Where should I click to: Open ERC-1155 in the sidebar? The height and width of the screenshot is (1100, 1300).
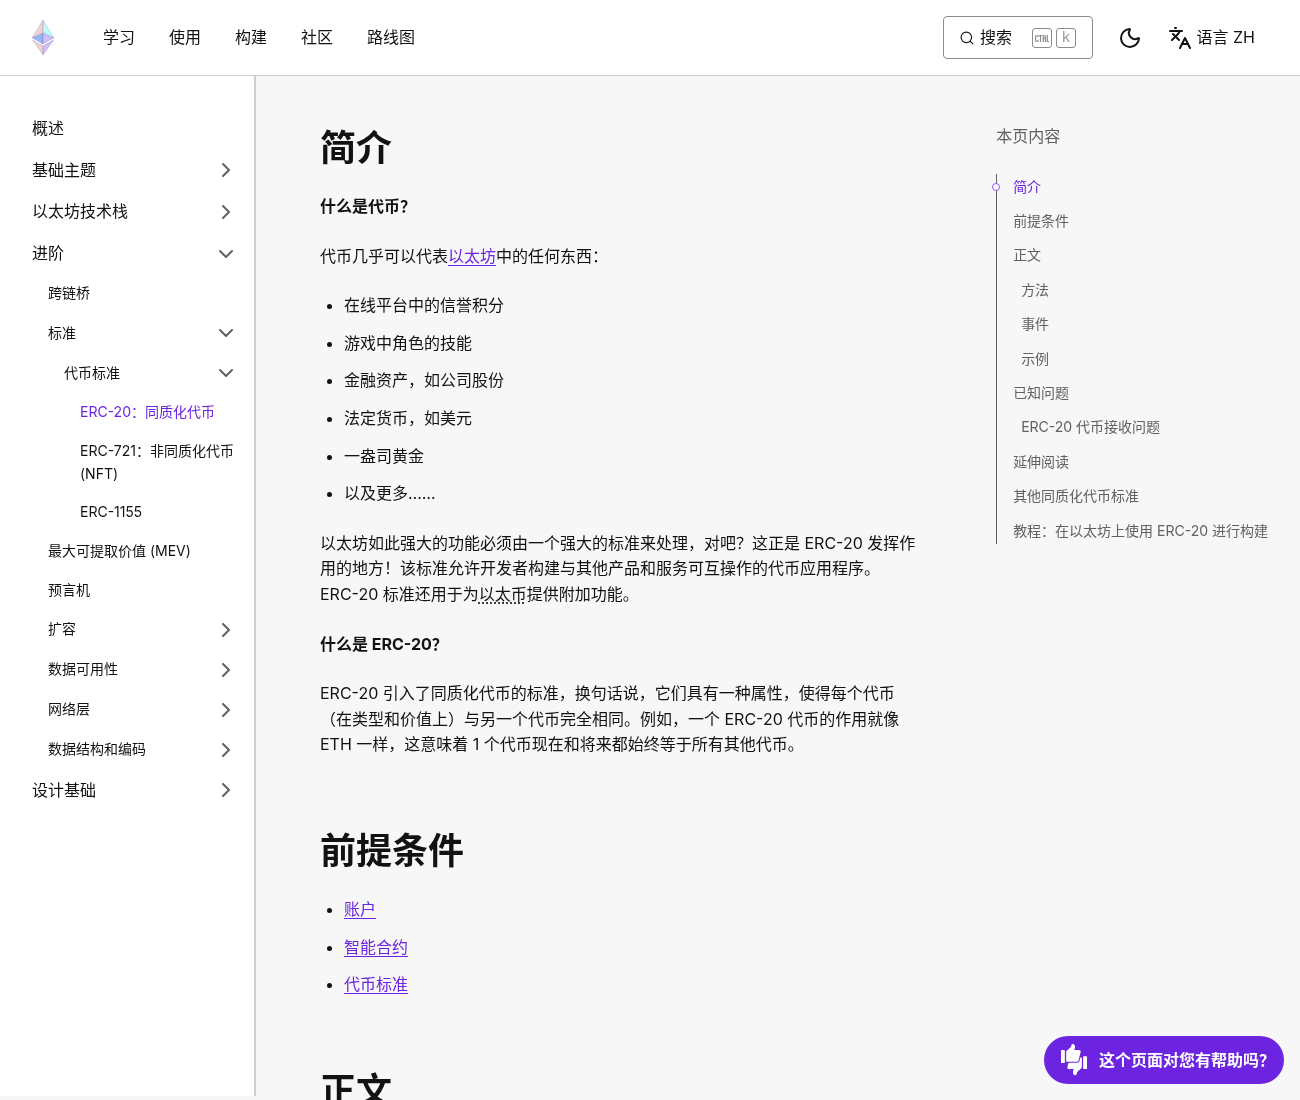(111, 512)
